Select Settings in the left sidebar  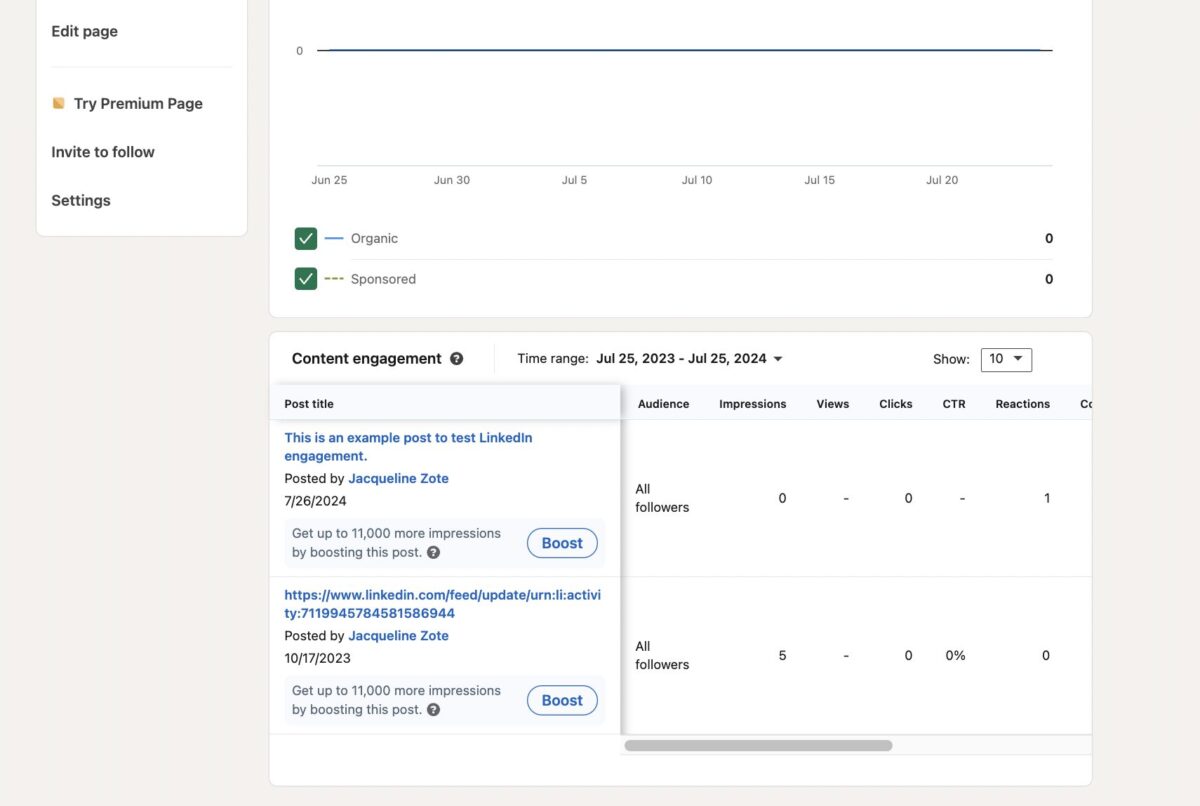(x=80, y=200)
